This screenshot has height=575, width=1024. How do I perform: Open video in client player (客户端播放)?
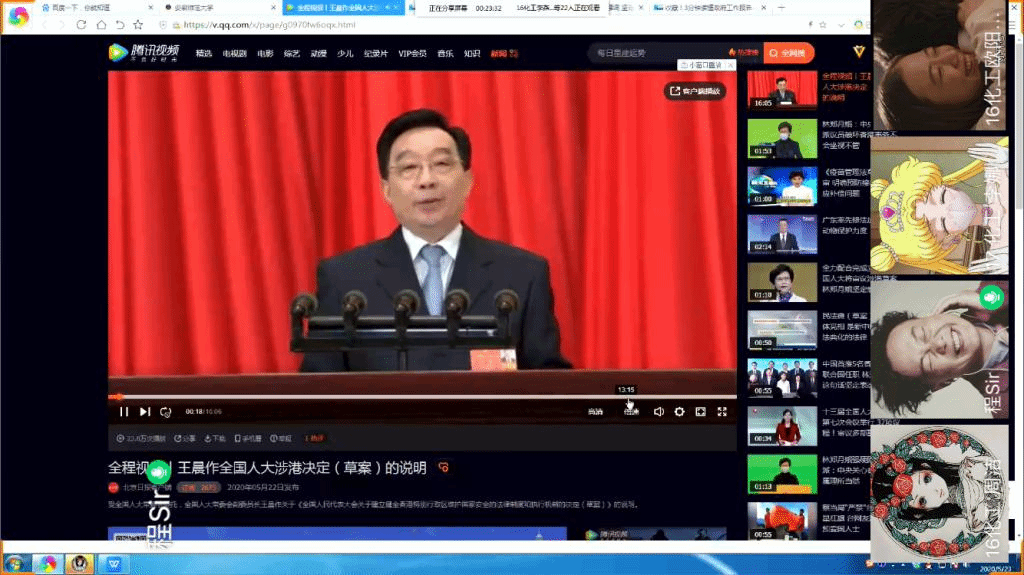696,91
